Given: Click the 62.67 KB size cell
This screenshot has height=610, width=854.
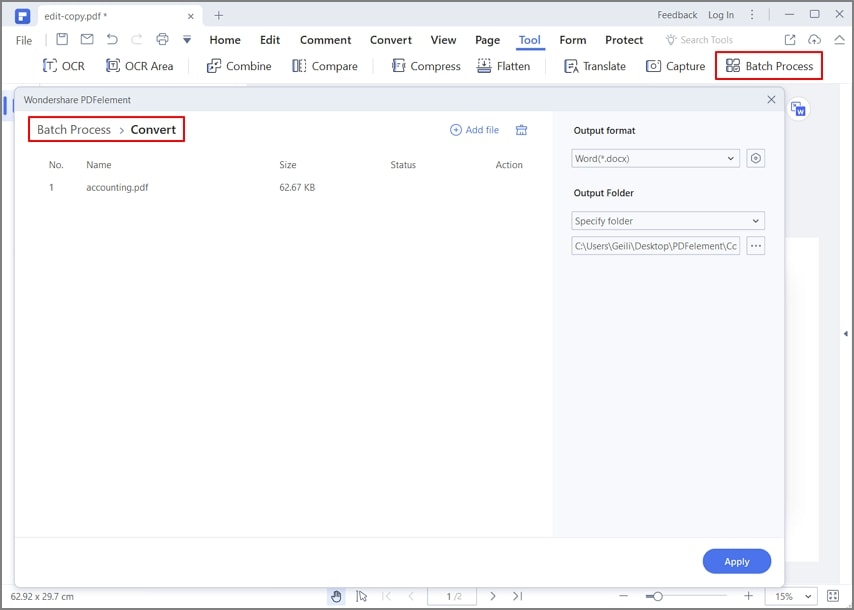Looking at the screenshot, I should point(297,187).
